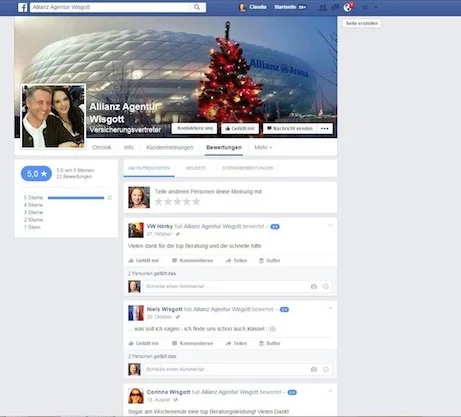Viewport: 461px width, 417px height.
Task: Attach photo to VW Hörby review comment
Action: (x=314, y=286)
